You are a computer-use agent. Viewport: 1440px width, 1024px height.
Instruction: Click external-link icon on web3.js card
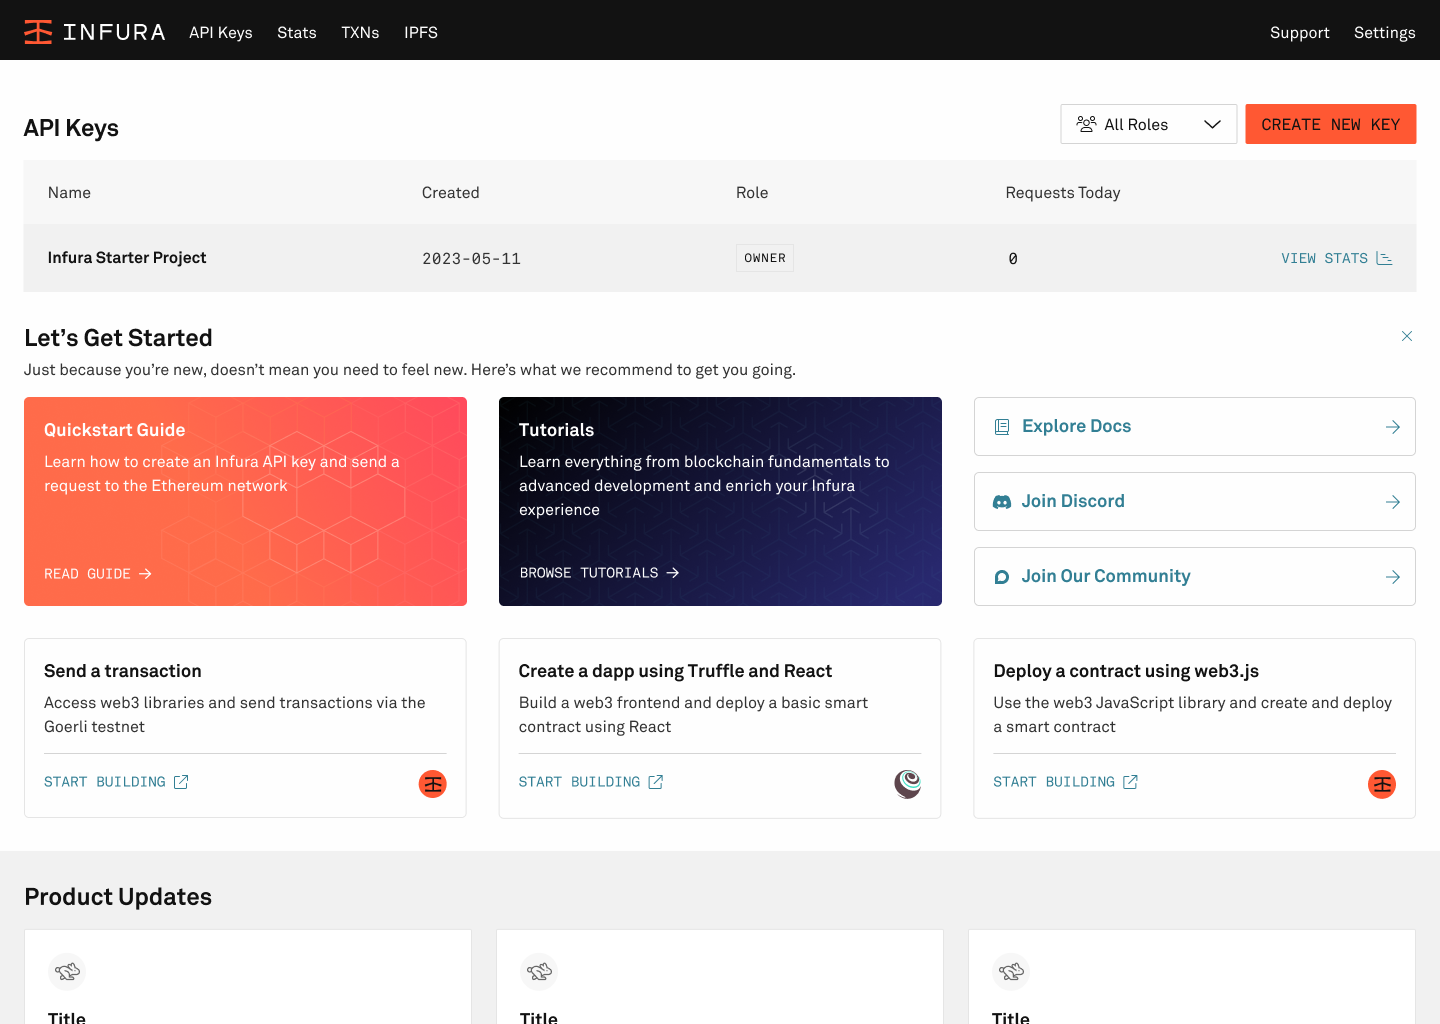[x=1130, y=782]
